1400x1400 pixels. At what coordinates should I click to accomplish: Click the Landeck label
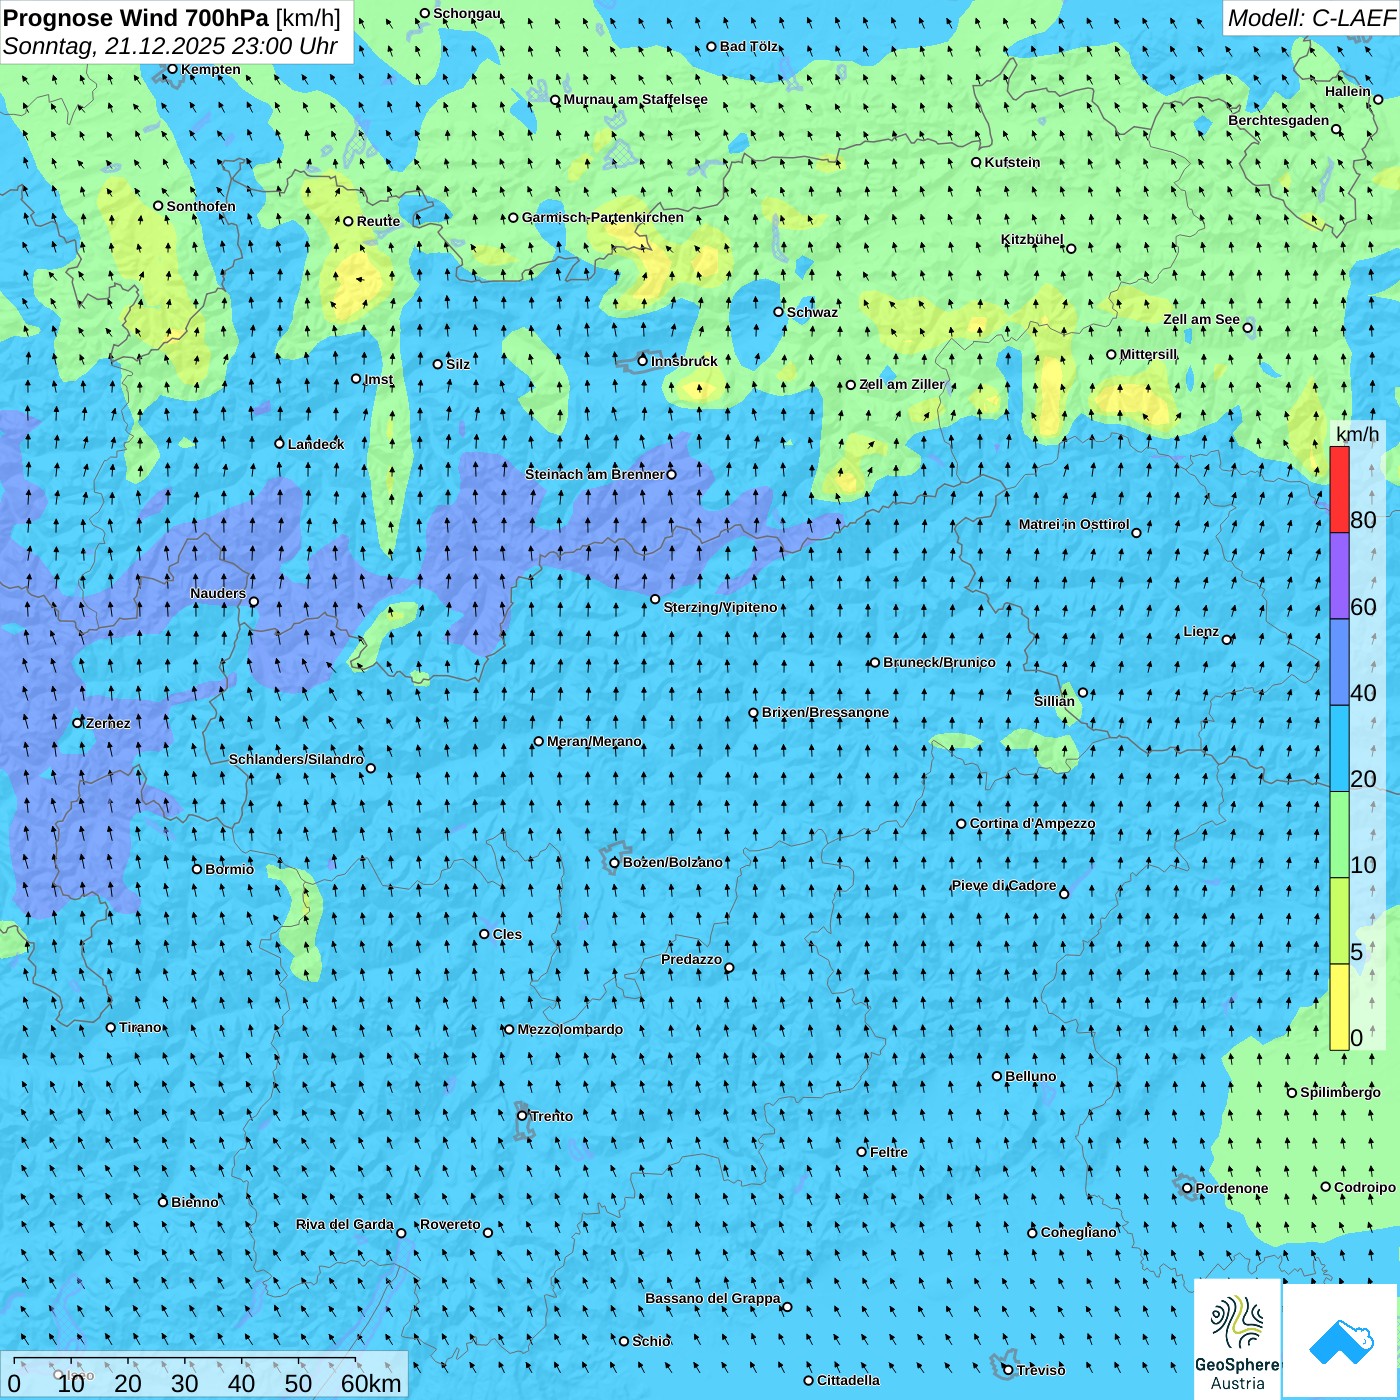316,444
